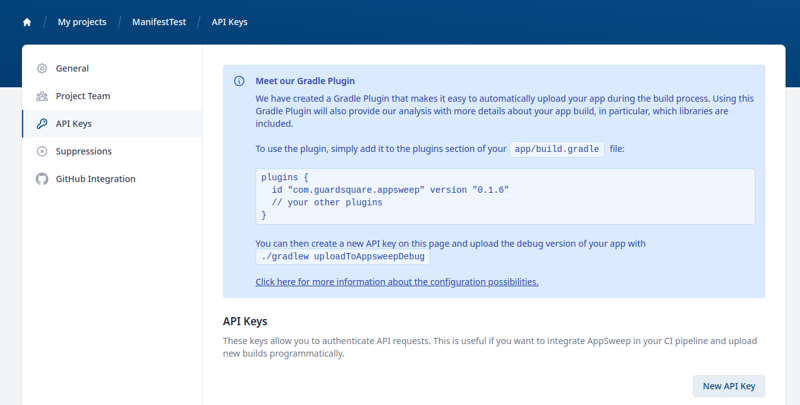Create a New API Key

[729, 386]
